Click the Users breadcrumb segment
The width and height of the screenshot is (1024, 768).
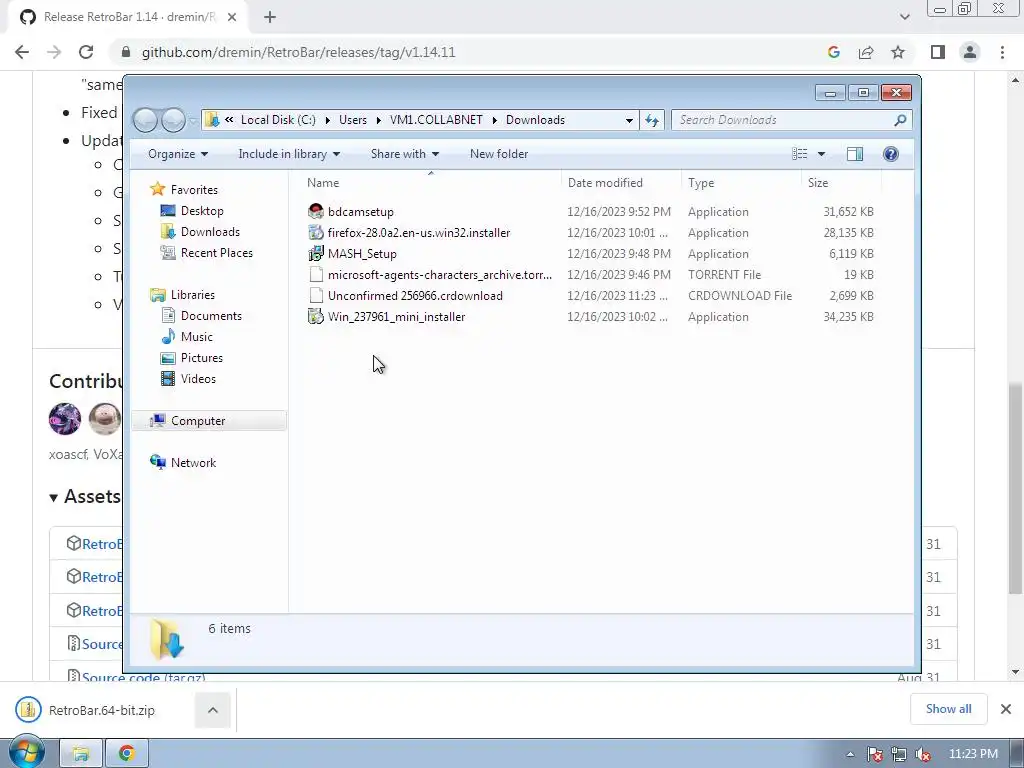point(353,120)
